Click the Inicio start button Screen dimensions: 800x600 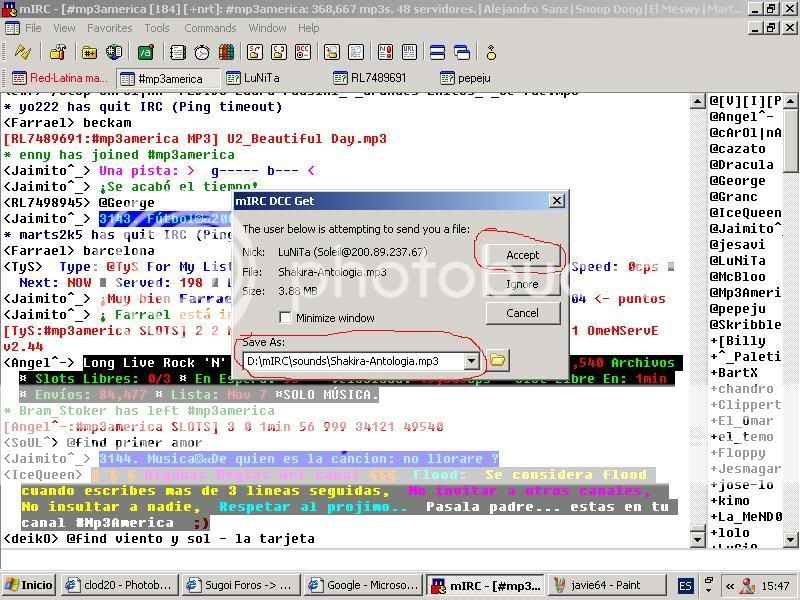click(x=30, y=585)
